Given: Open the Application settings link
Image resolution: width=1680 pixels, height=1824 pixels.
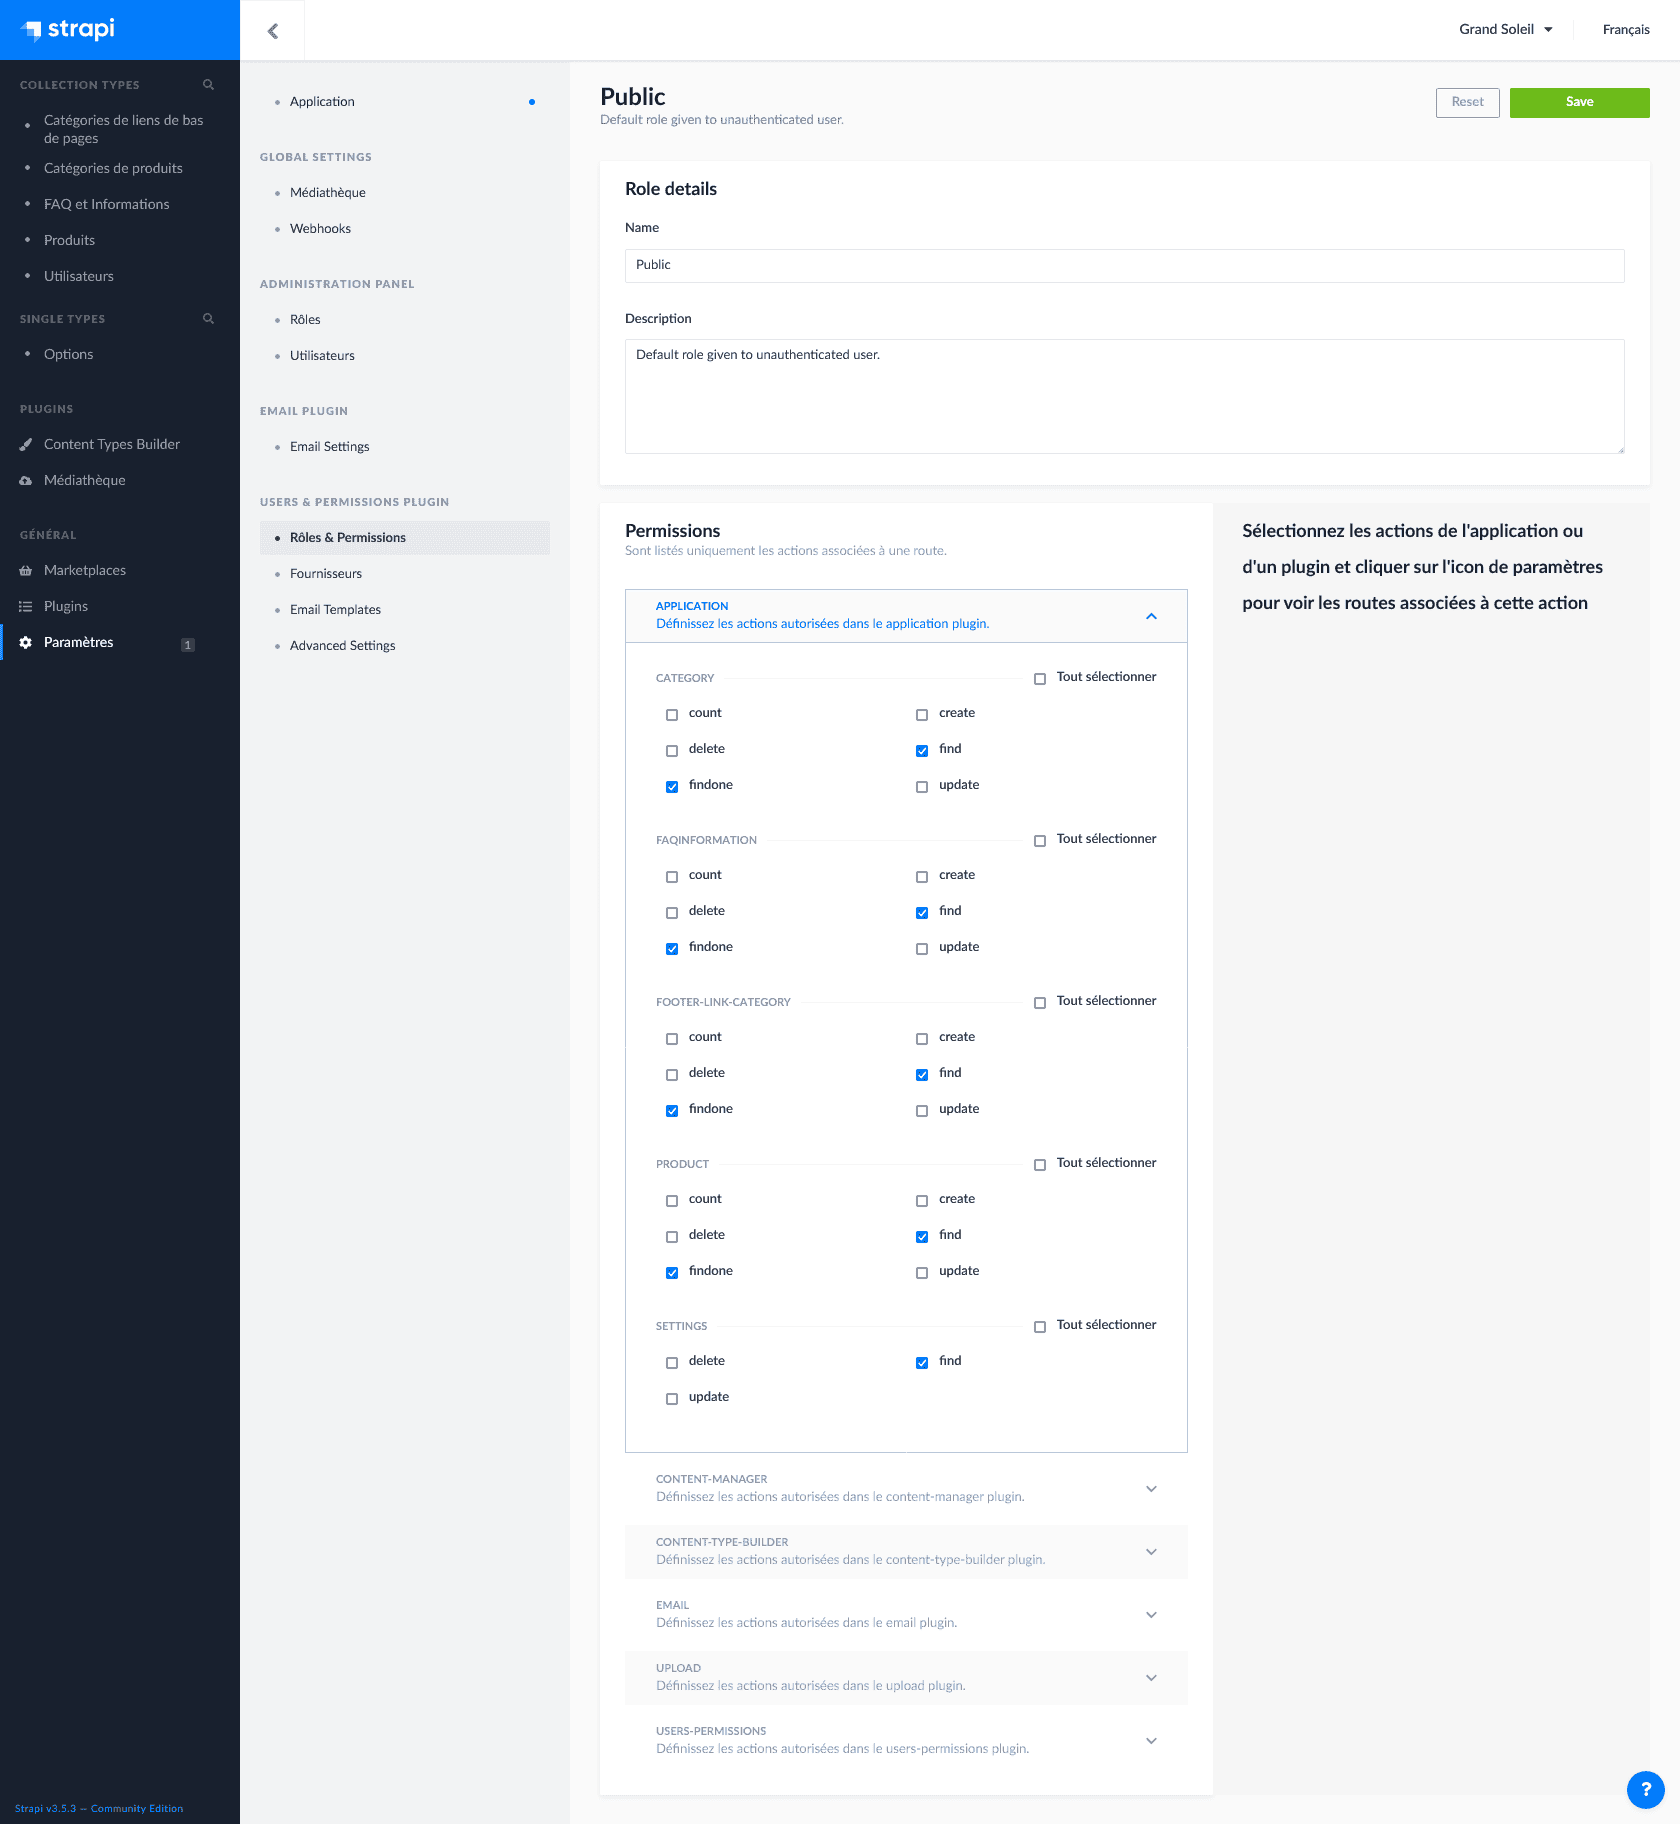Looking at the screenshot, I should tap(322, 101).
